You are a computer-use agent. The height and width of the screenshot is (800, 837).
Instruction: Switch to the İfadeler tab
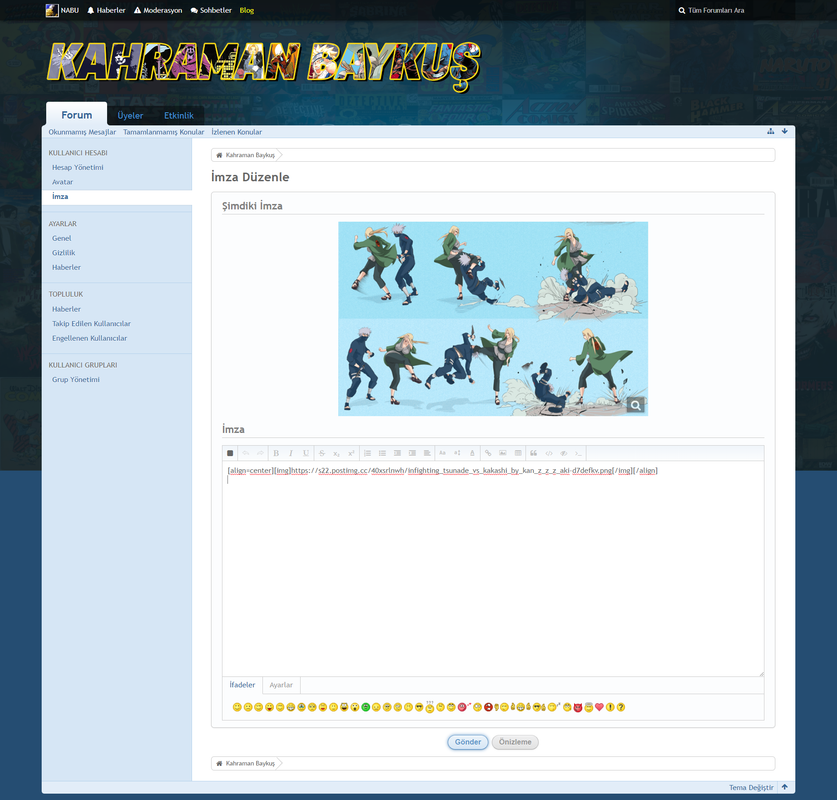click(242, 685)
